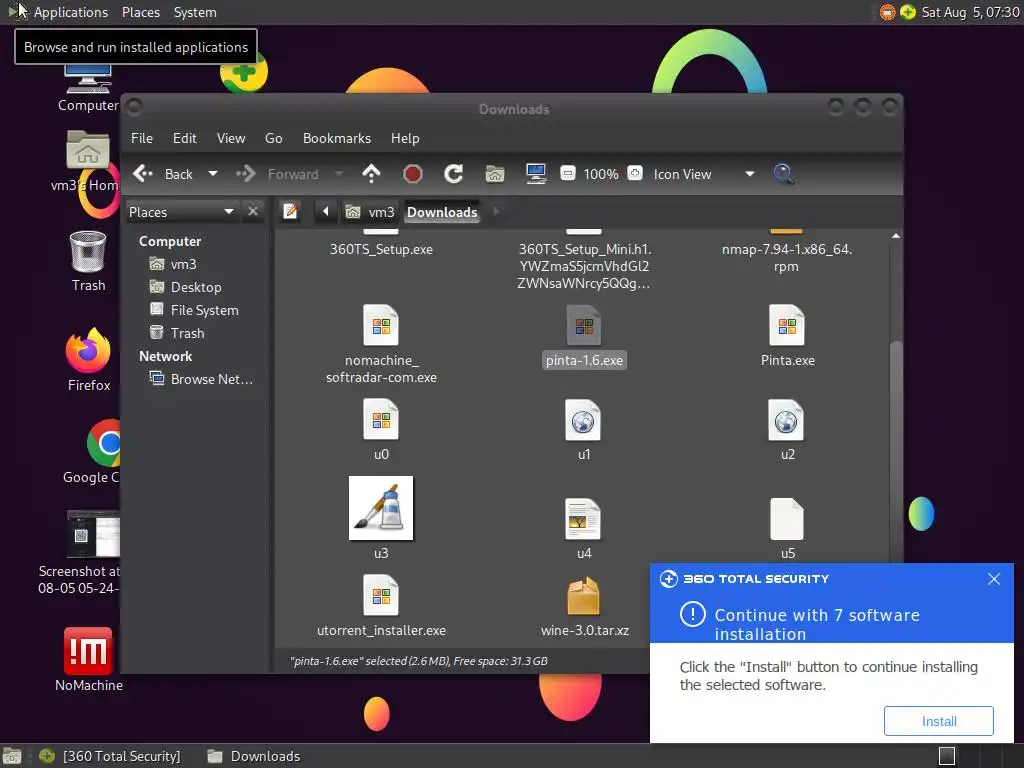Toggle the text location entry pencil icon
Screen dimensions: 1024x768
point(291,212)
